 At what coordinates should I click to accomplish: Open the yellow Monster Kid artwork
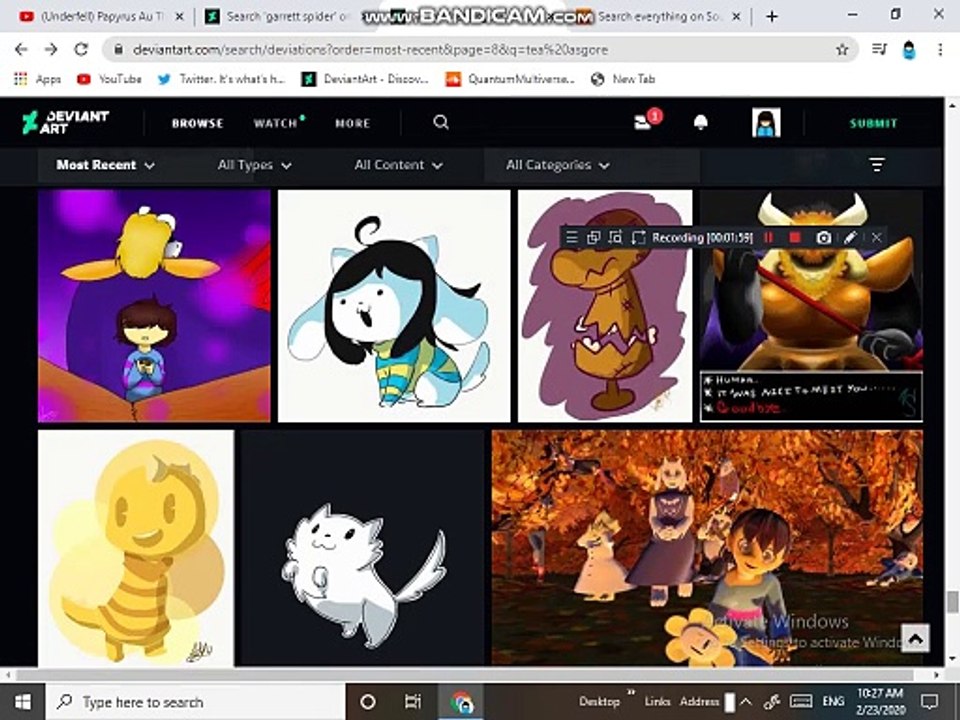coord(135,547)
